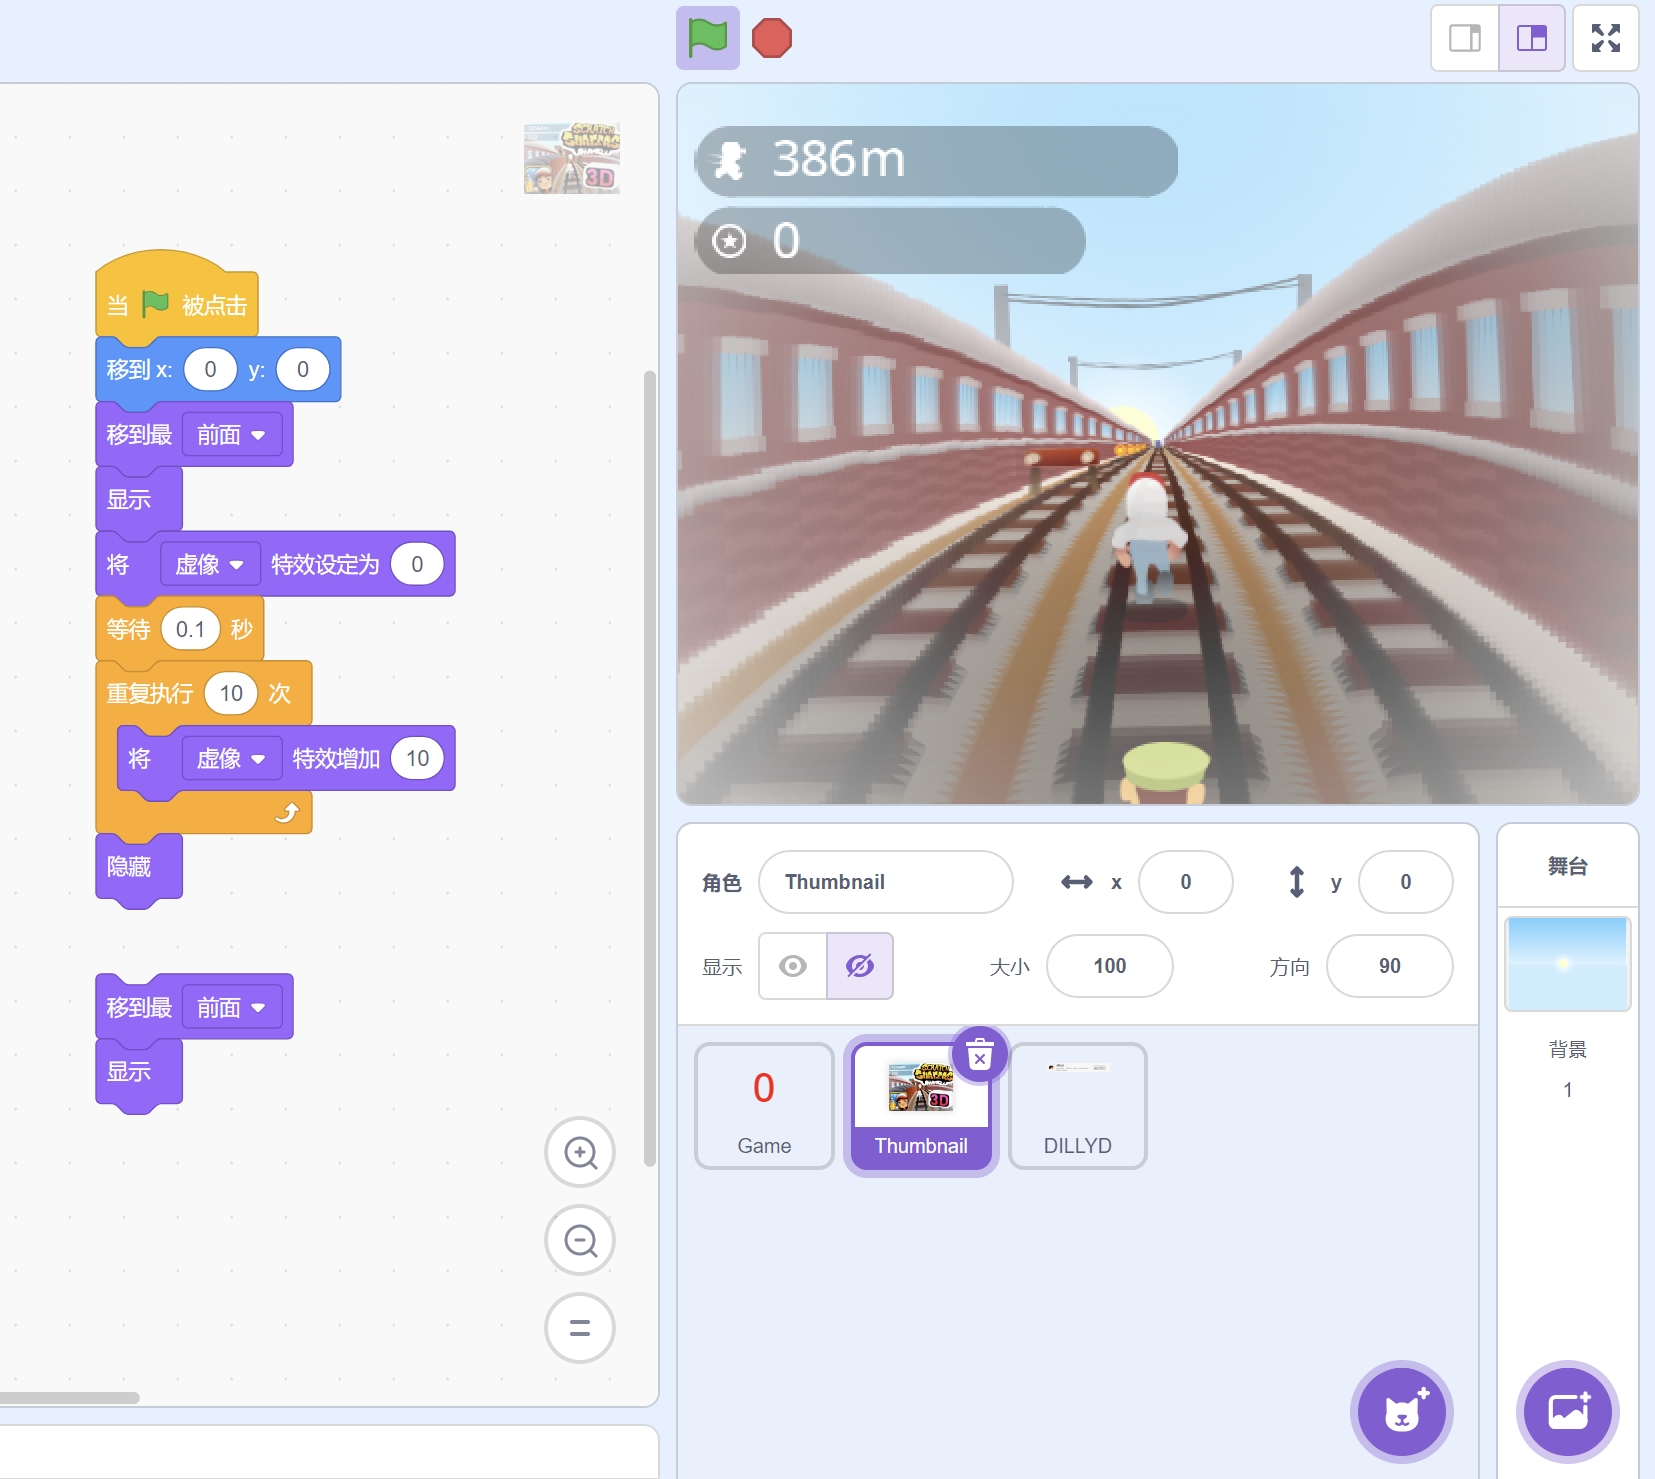Click the 386m distance indicator on stage
Screen dimensions: 1655x1479
936,160
